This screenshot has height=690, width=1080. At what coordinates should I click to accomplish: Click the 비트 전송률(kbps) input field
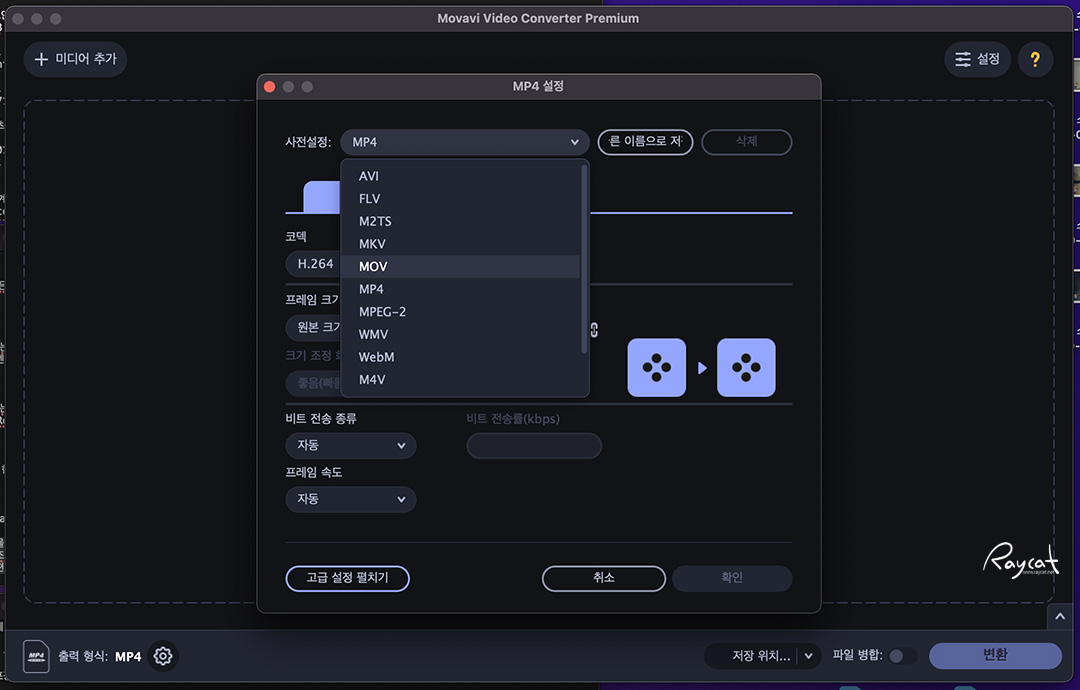(x=534, y=446)
